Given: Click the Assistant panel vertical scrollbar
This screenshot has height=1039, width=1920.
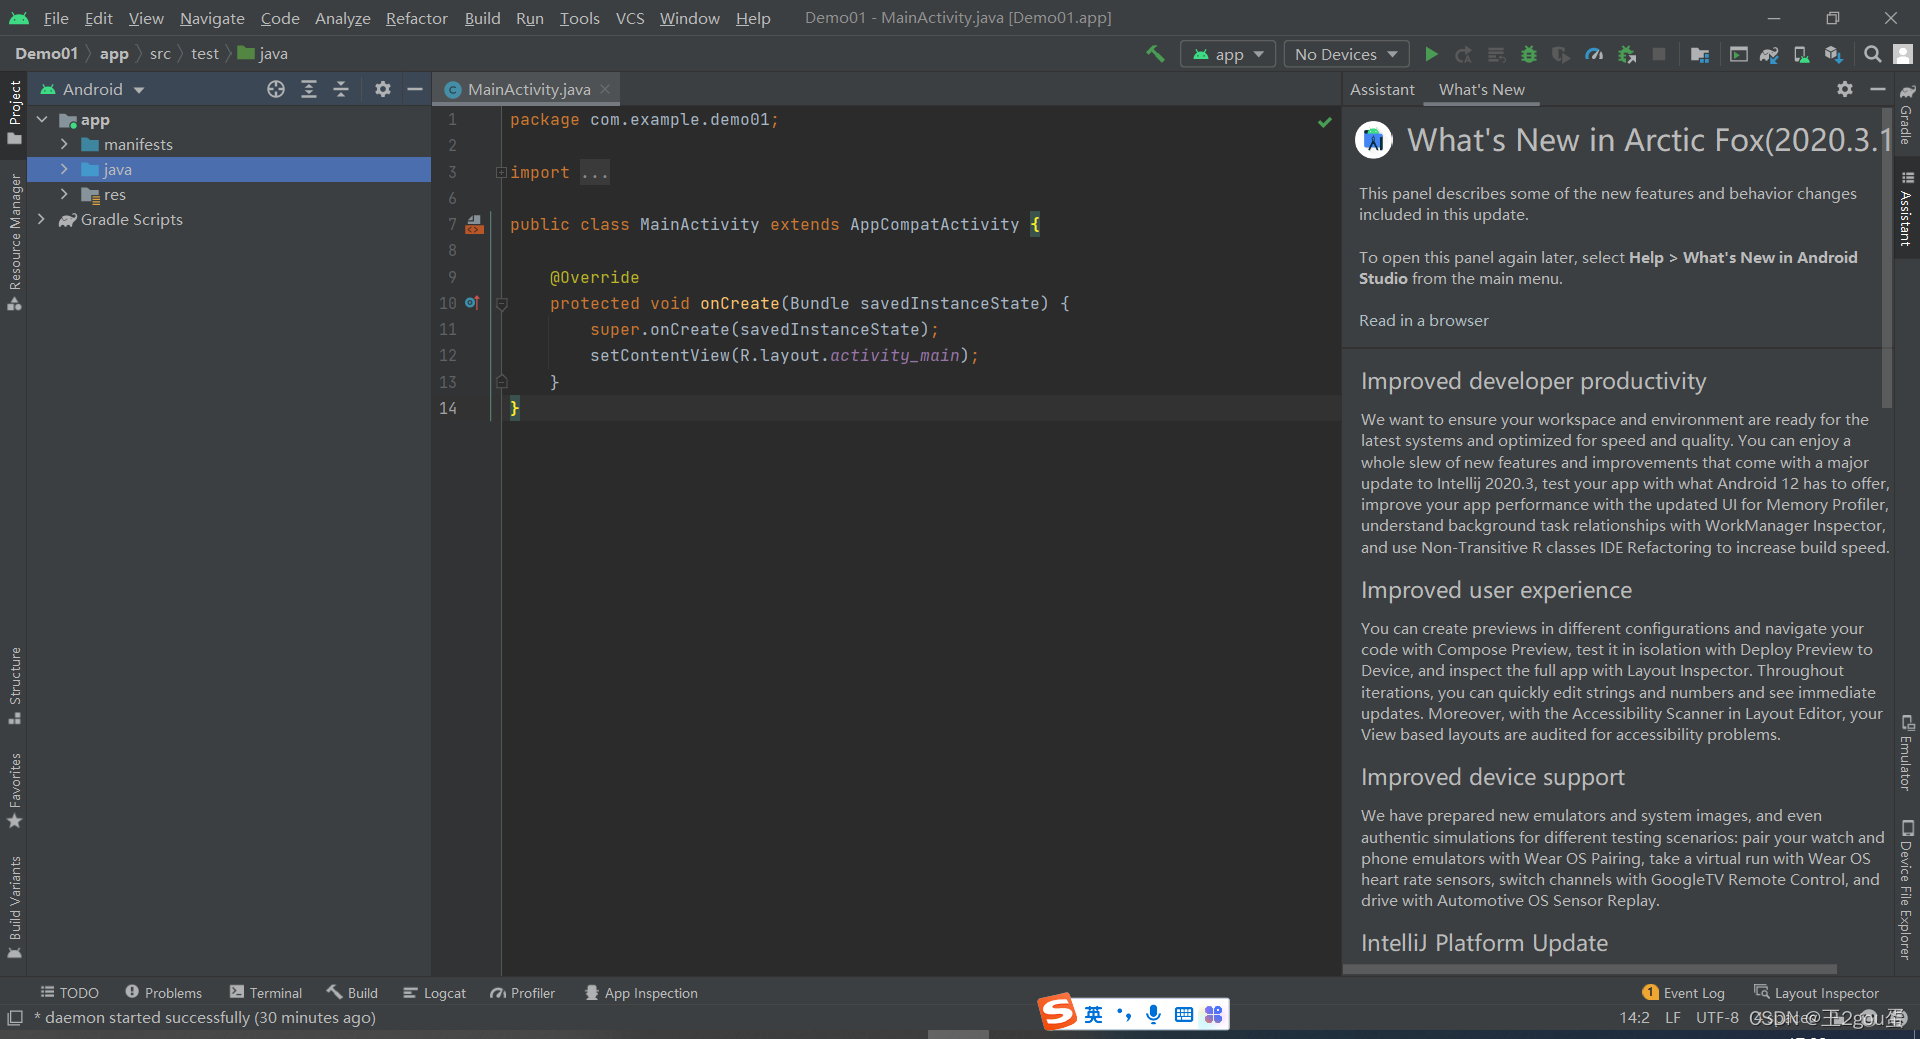Looking at the screenshot, I should click(x=1887, y=257).
